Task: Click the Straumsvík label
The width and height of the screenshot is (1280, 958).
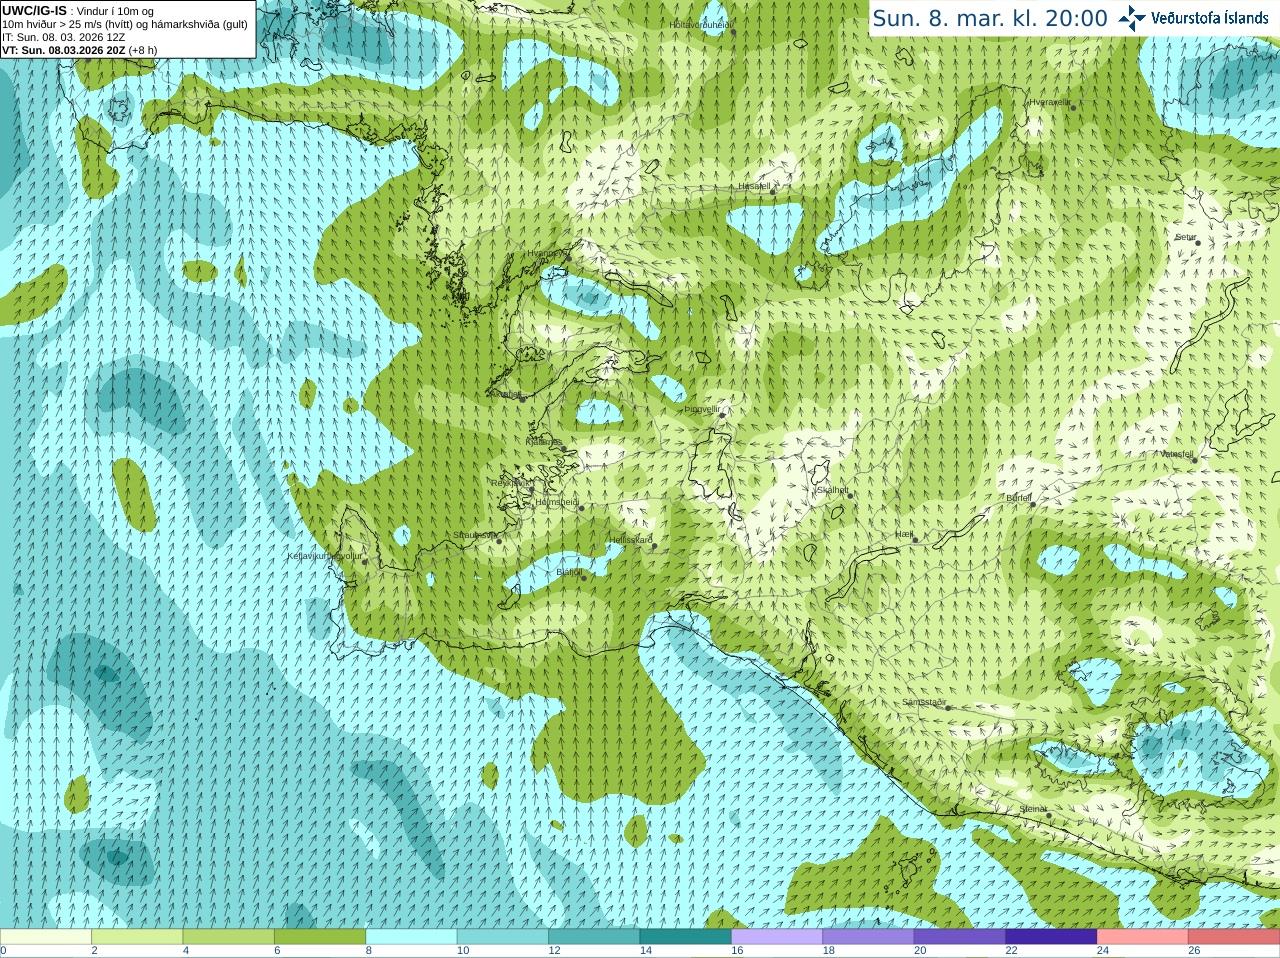Action: click(x=474, y=535)
